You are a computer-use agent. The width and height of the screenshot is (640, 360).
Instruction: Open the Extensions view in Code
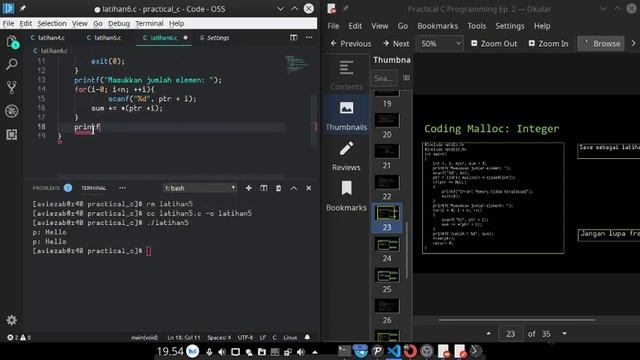(x=12, y=134)
